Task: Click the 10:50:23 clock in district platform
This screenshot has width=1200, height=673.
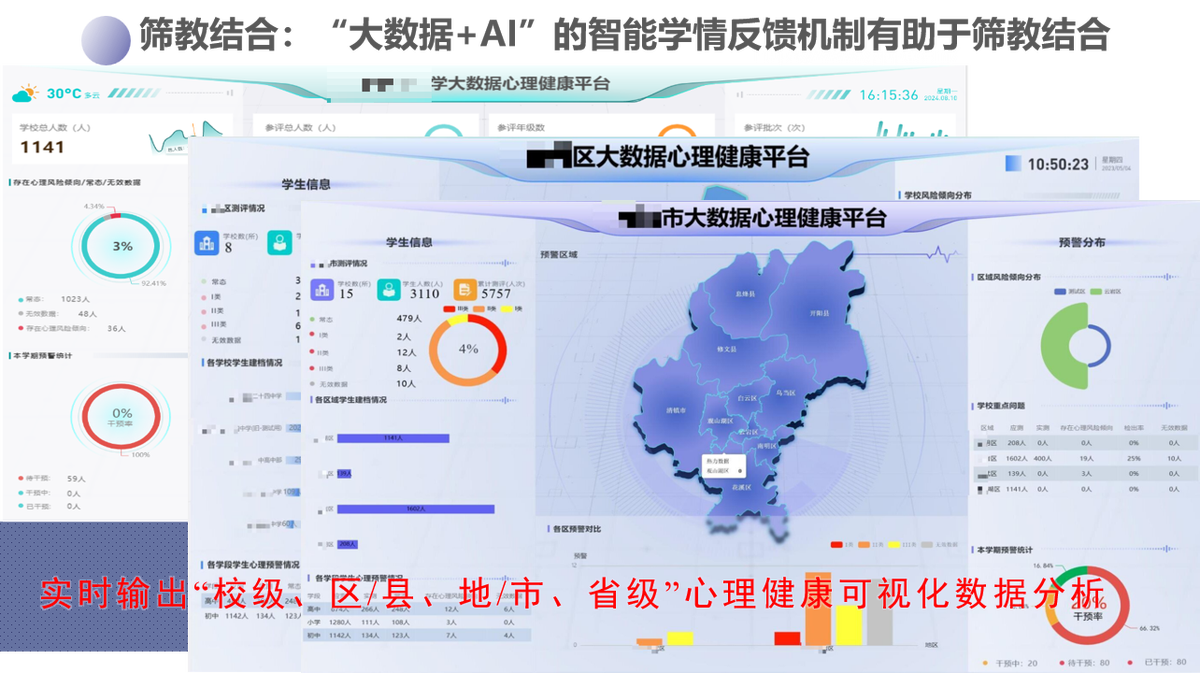Action: pos(1058,164)
